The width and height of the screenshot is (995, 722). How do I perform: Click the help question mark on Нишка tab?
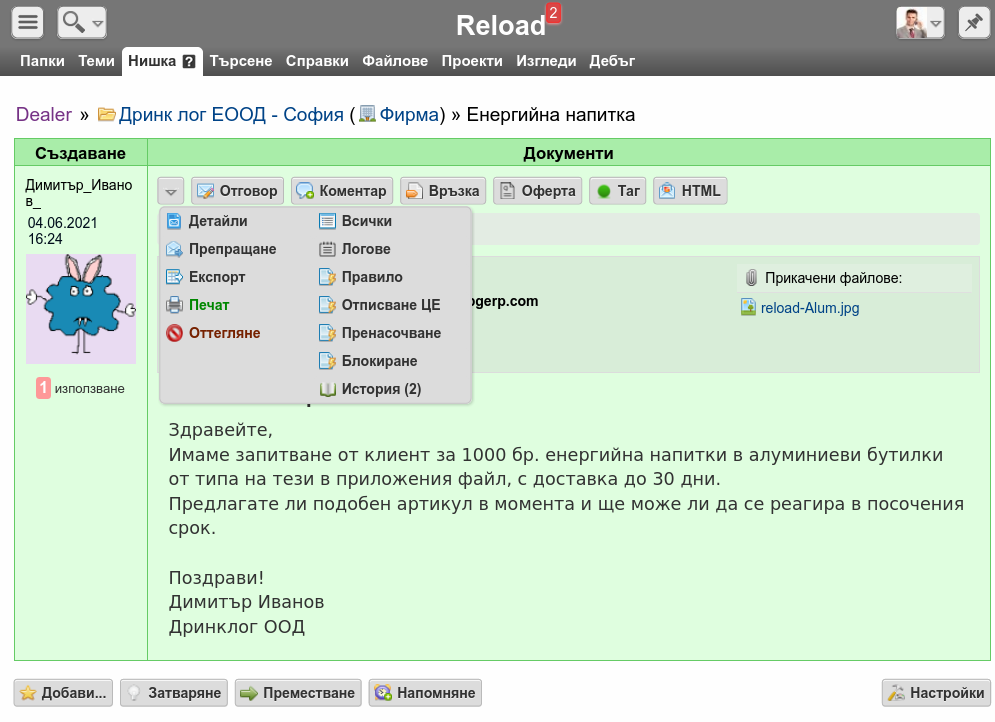(189, 61)
